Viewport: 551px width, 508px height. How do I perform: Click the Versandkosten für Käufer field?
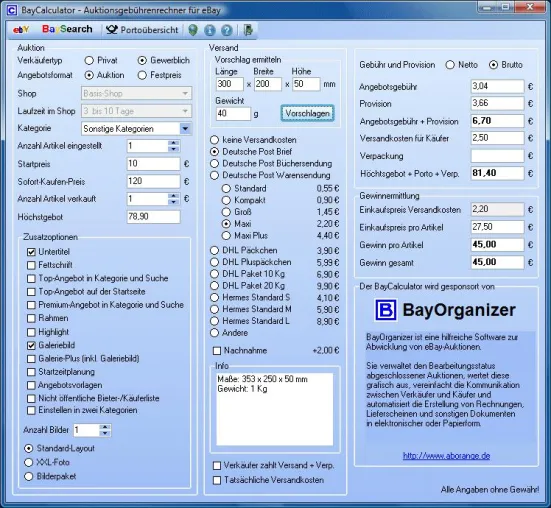point(498,138)
